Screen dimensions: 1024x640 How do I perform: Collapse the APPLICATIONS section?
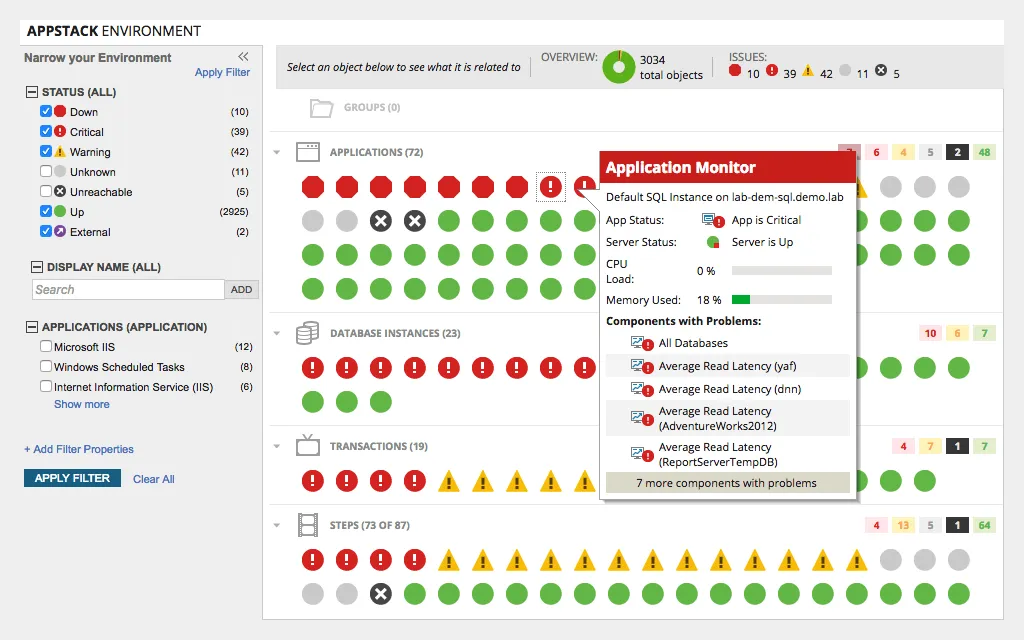pyautogui.click(x=276, y=151)
